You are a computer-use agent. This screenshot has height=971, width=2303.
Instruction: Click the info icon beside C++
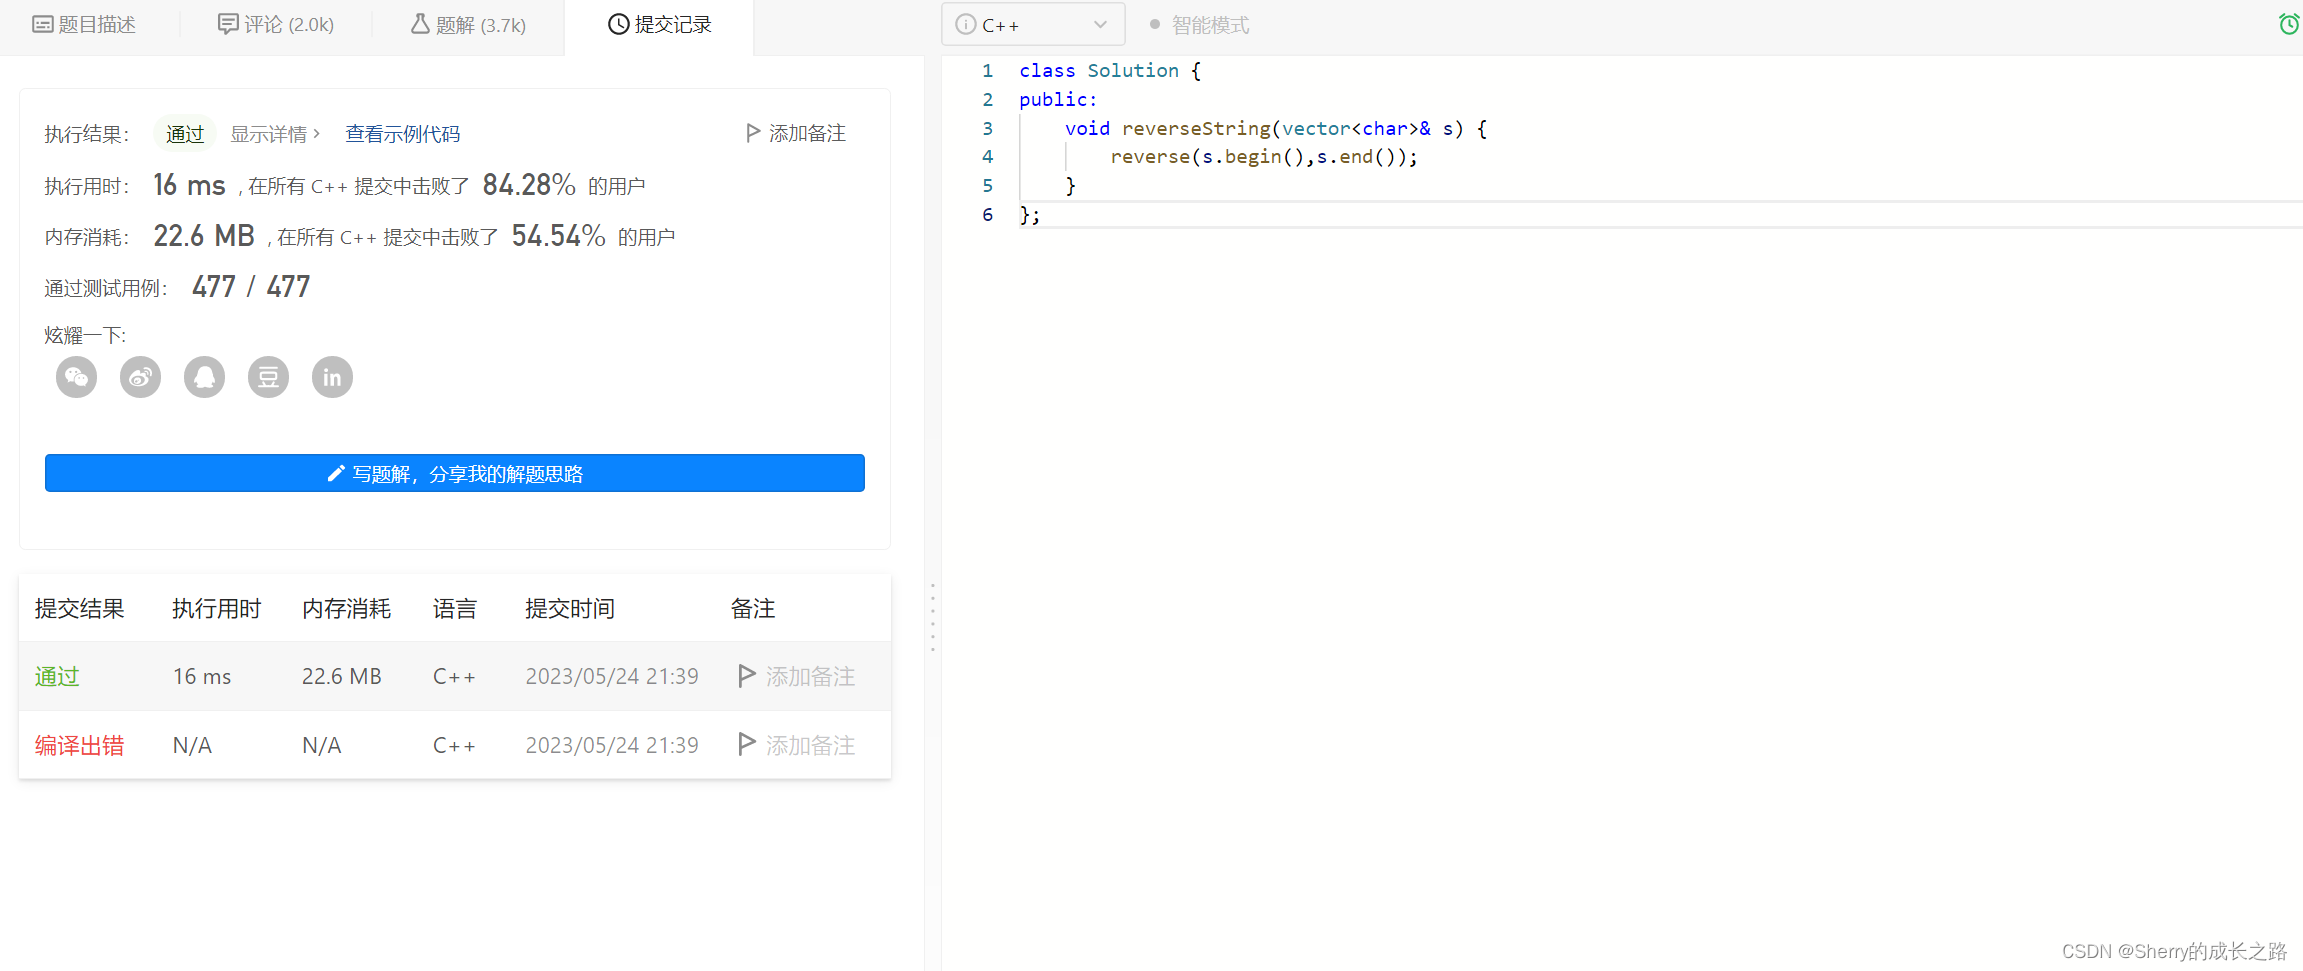(x=965, y=24)
